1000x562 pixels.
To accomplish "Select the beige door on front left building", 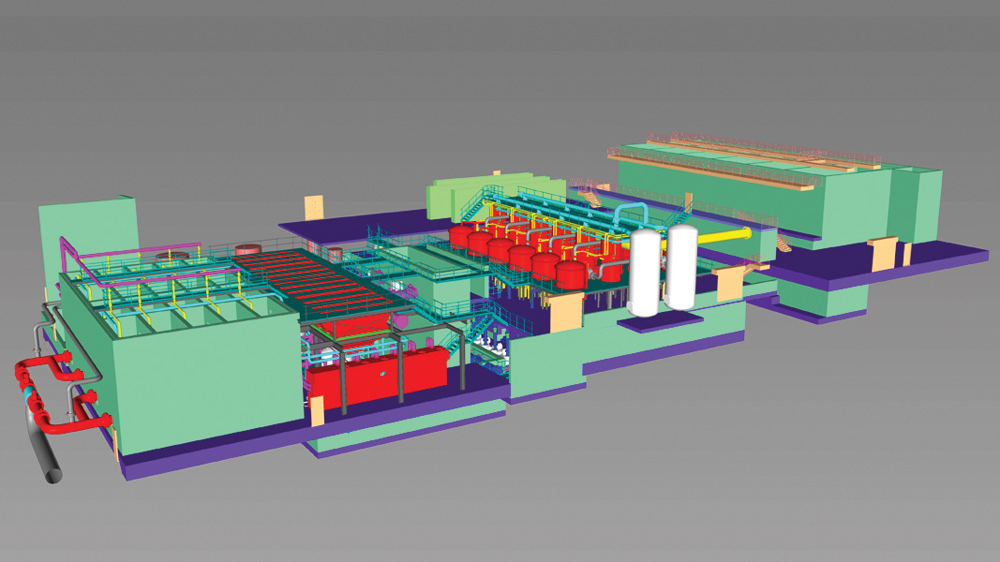I will click(x=317, y=412).
